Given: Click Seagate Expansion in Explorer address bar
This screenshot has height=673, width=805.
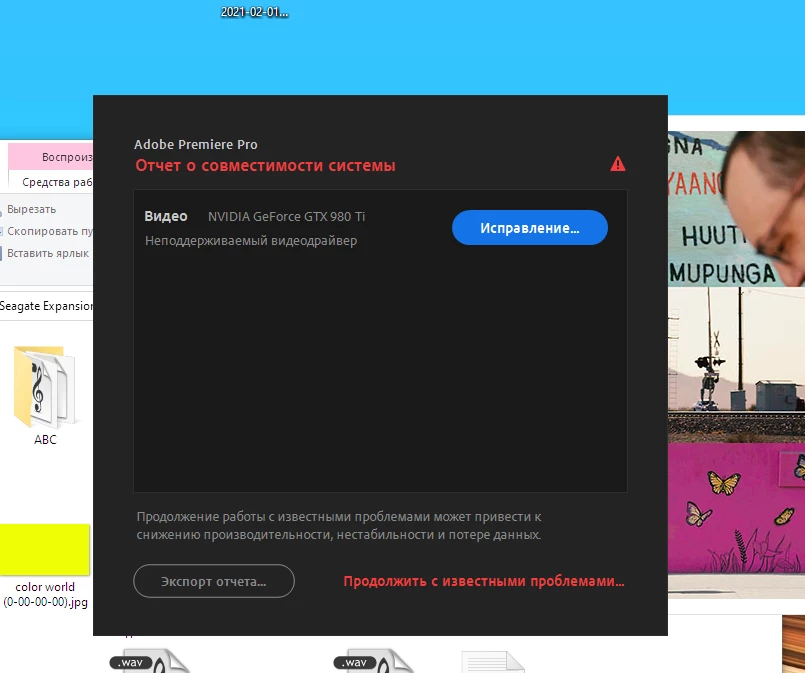Looking at the screenshot, I should click(x=46, y=306).
